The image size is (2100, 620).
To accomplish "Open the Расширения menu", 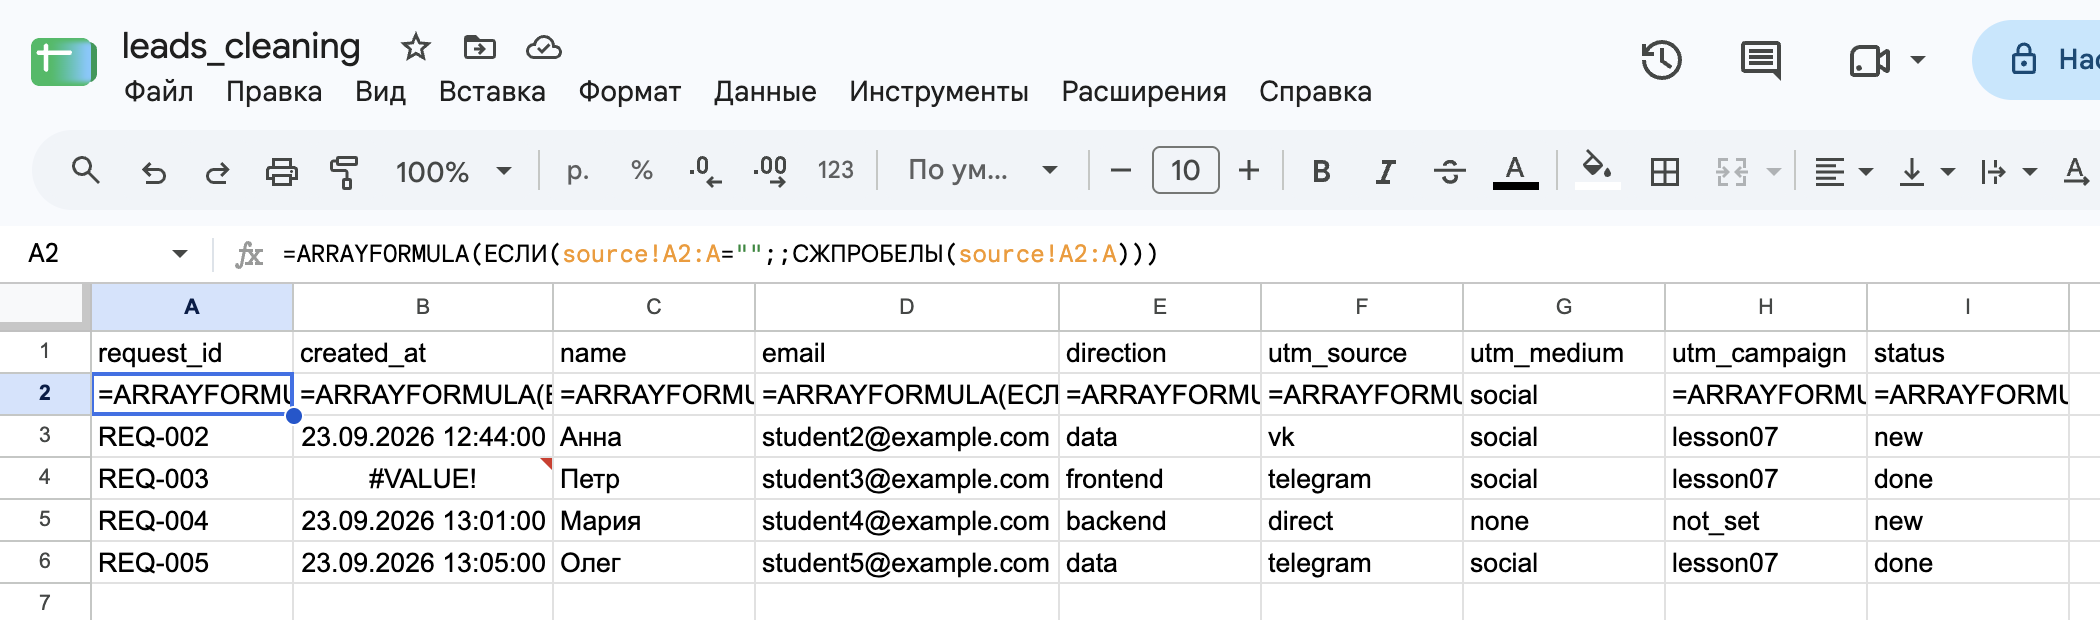I will click(1144, 92).
